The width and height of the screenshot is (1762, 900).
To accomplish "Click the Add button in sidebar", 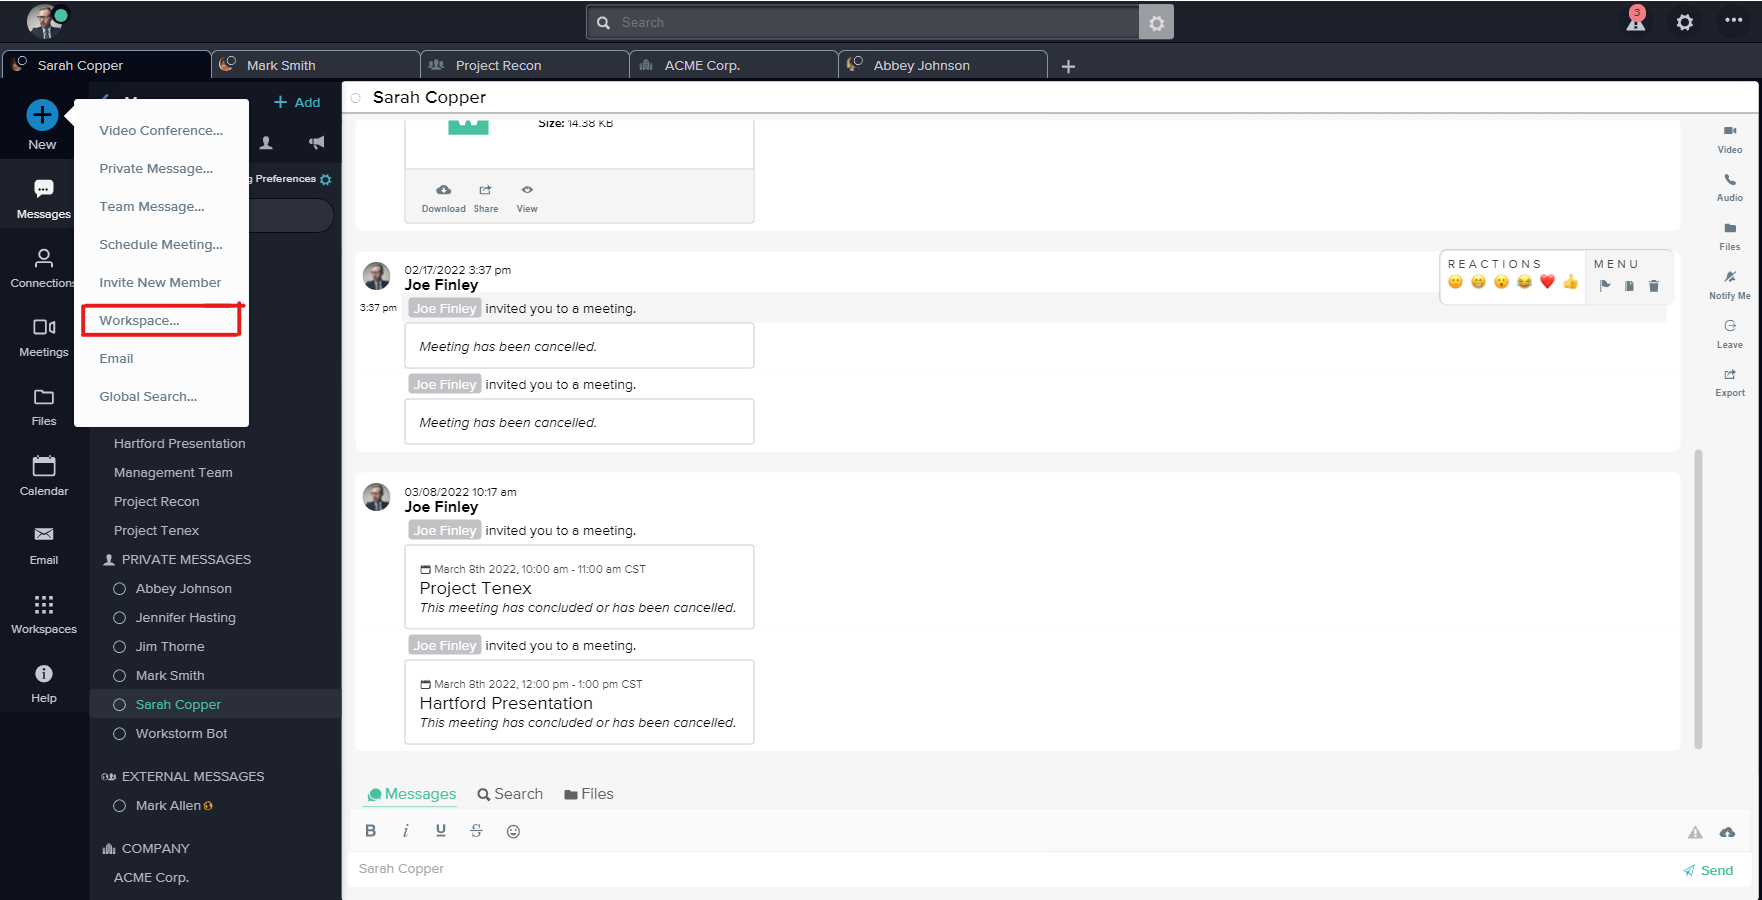I will click(297, 102).
